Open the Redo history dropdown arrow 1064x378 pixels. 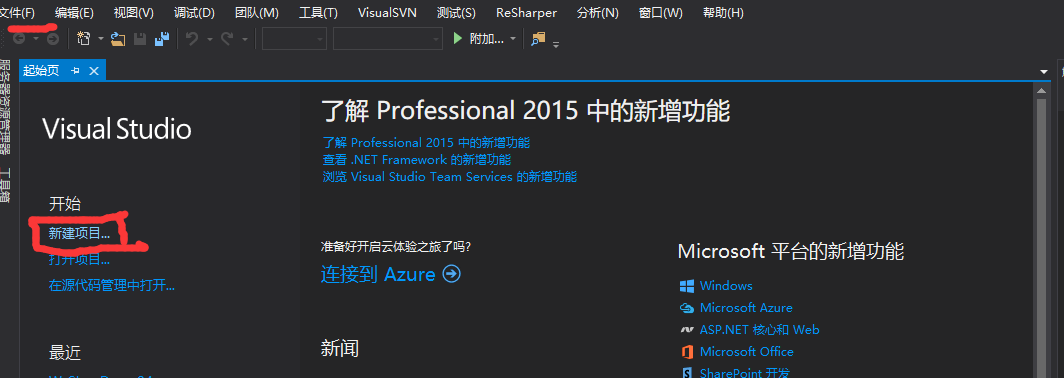pyautogui.click(x=245, y=39)
